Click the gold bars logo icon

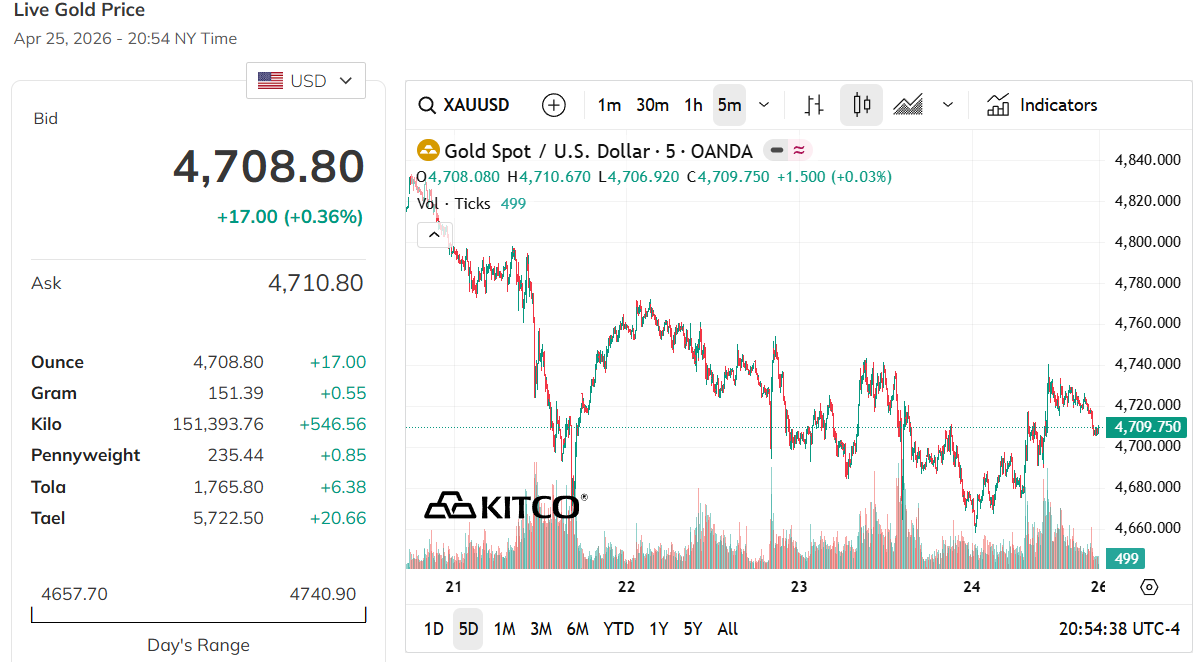point(428,151)
